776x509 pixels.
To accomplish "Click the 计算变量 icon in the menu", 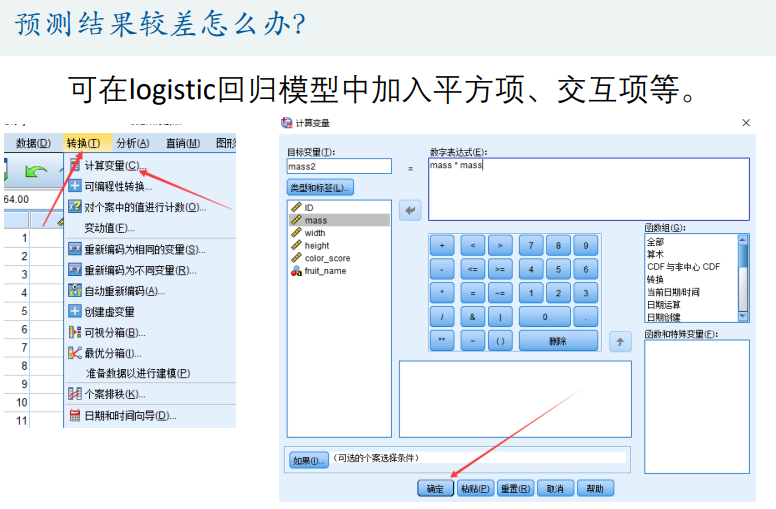I will point(74,166).
